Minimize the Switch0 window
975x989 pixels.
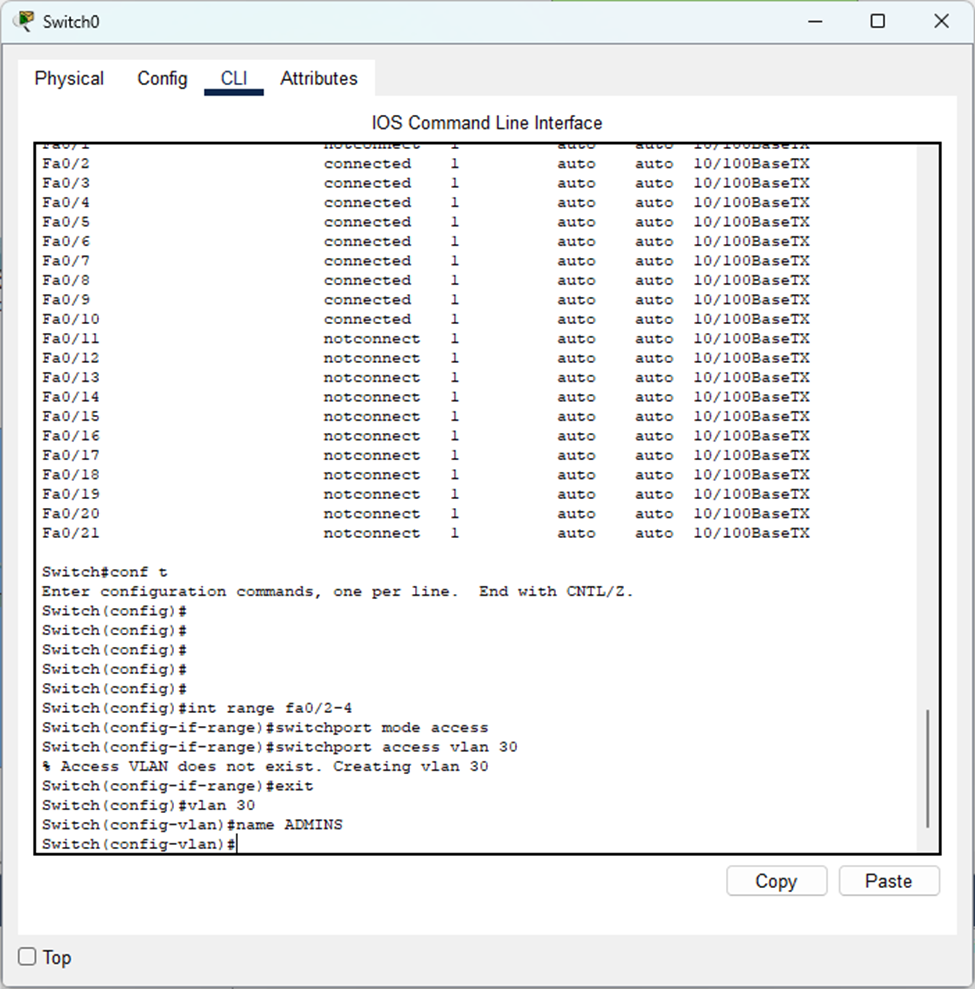pyautogui.click(x=813, y=21)
